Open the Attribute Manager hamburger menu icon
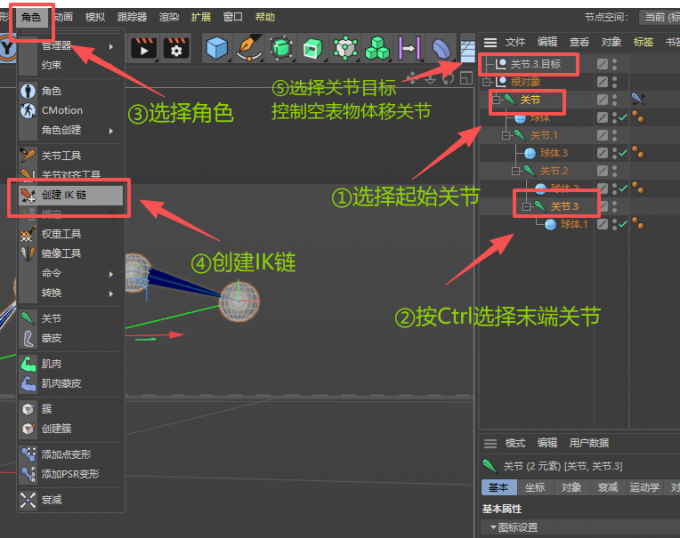Screen dimensions: 680x538 (490, 443)
